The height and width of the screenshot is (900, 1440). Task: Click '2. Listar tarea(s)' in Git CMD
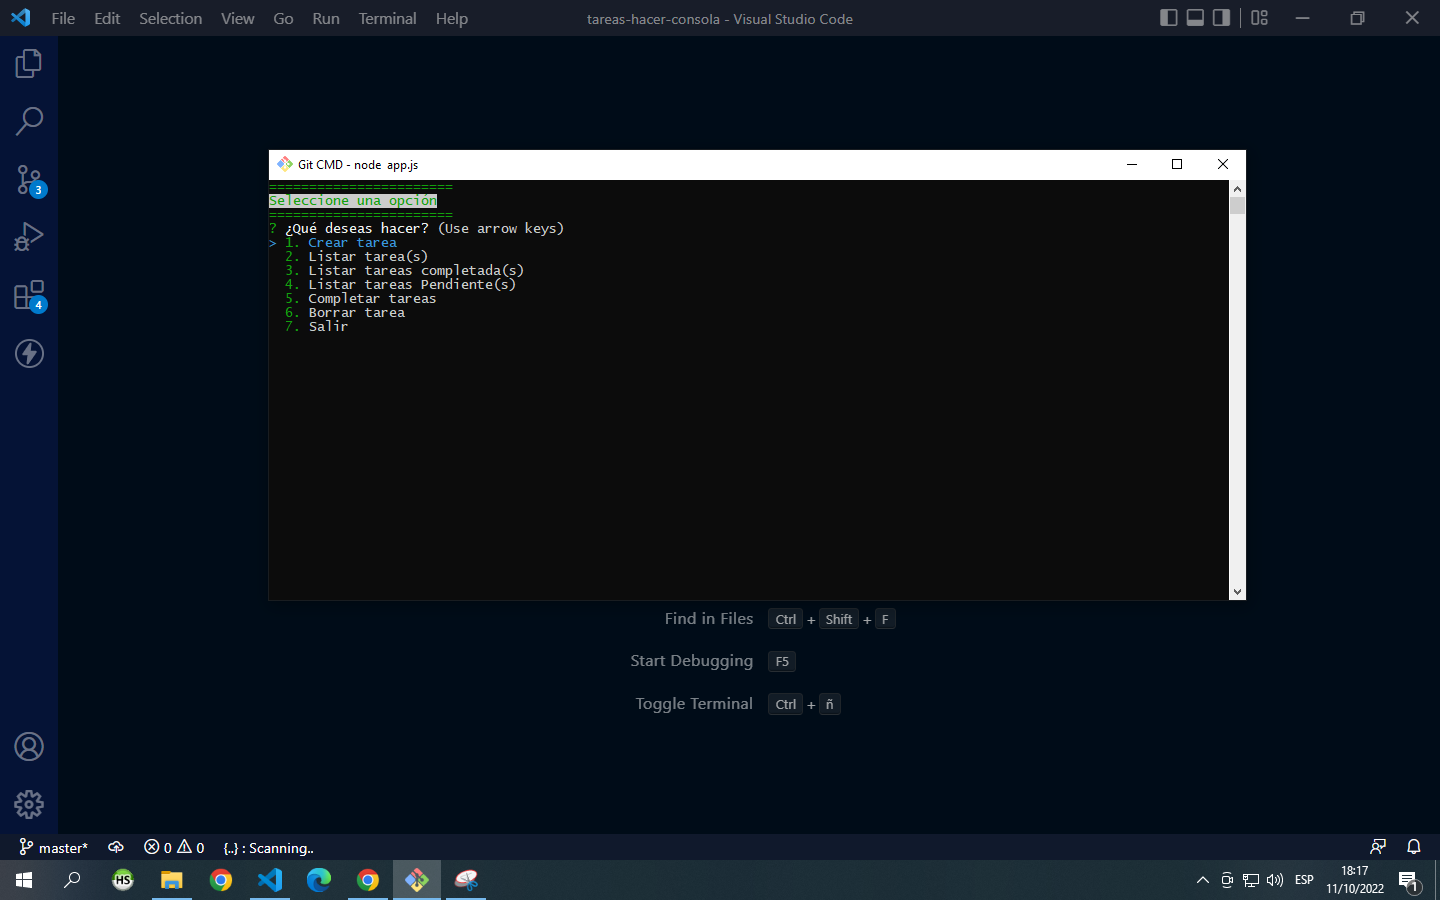(356, 257)
